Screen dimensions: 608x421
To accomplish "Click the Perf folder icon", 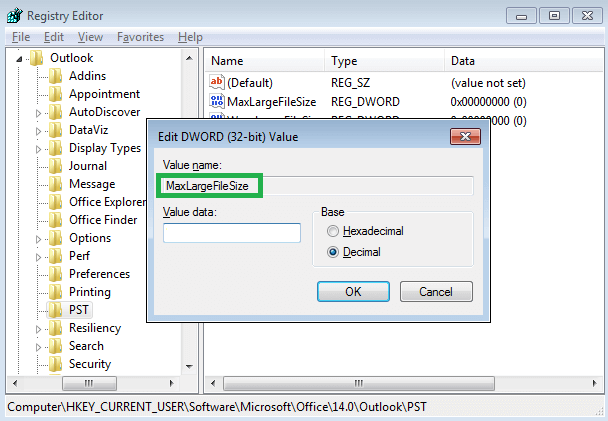I will (55, 256).
